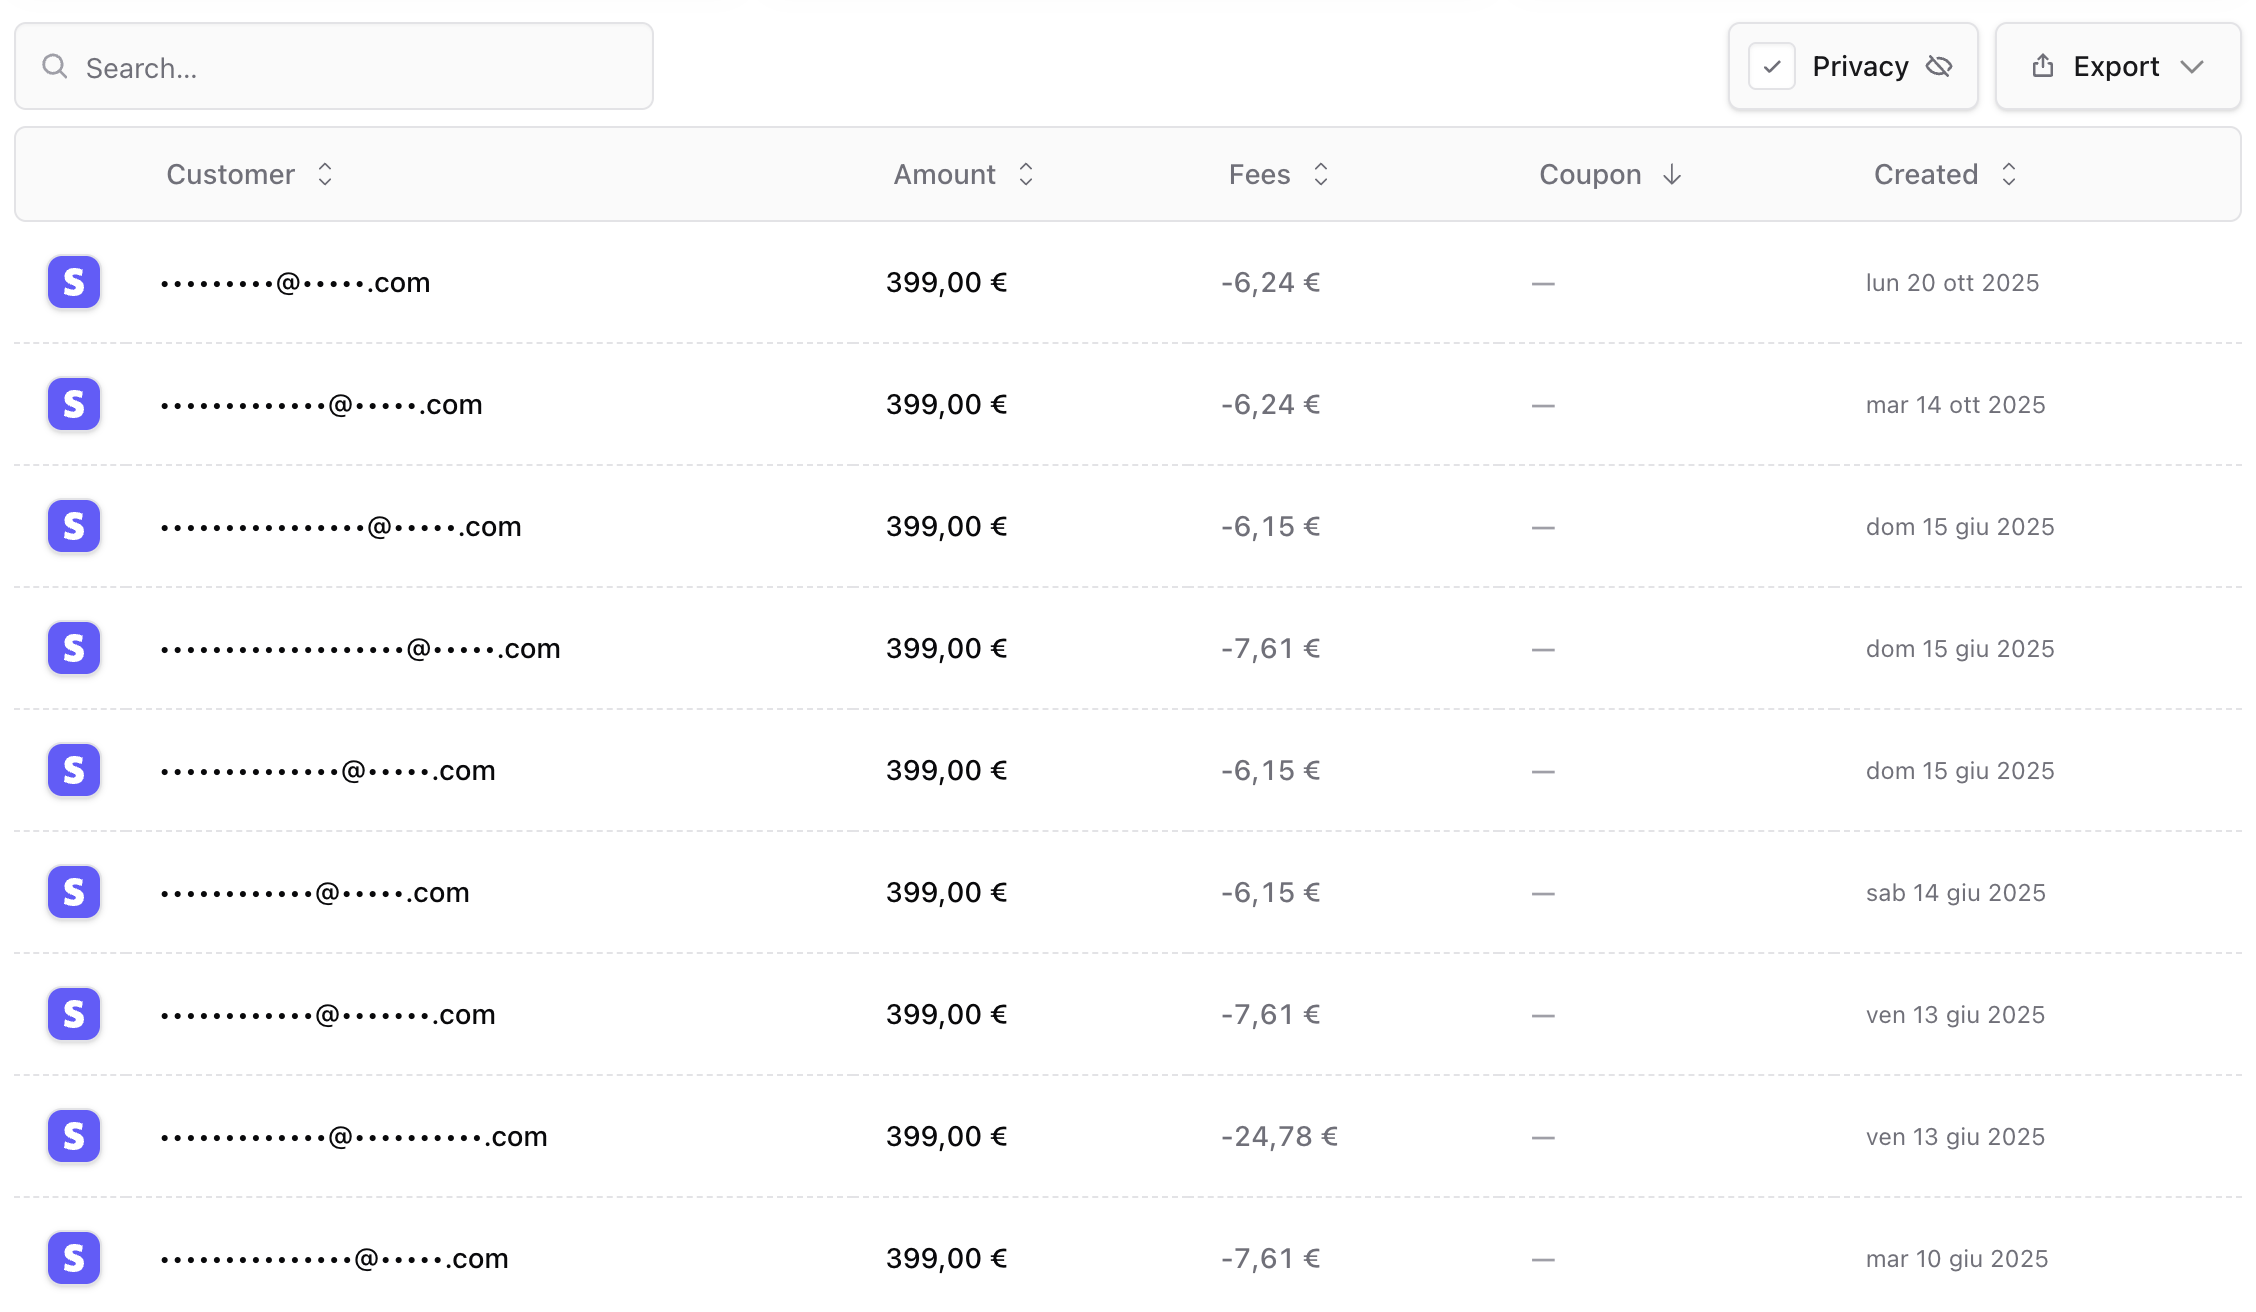Screen dimensions: 2256x1312
Task: Click the sort arrows beside Fees
Action: (1321, 174)
